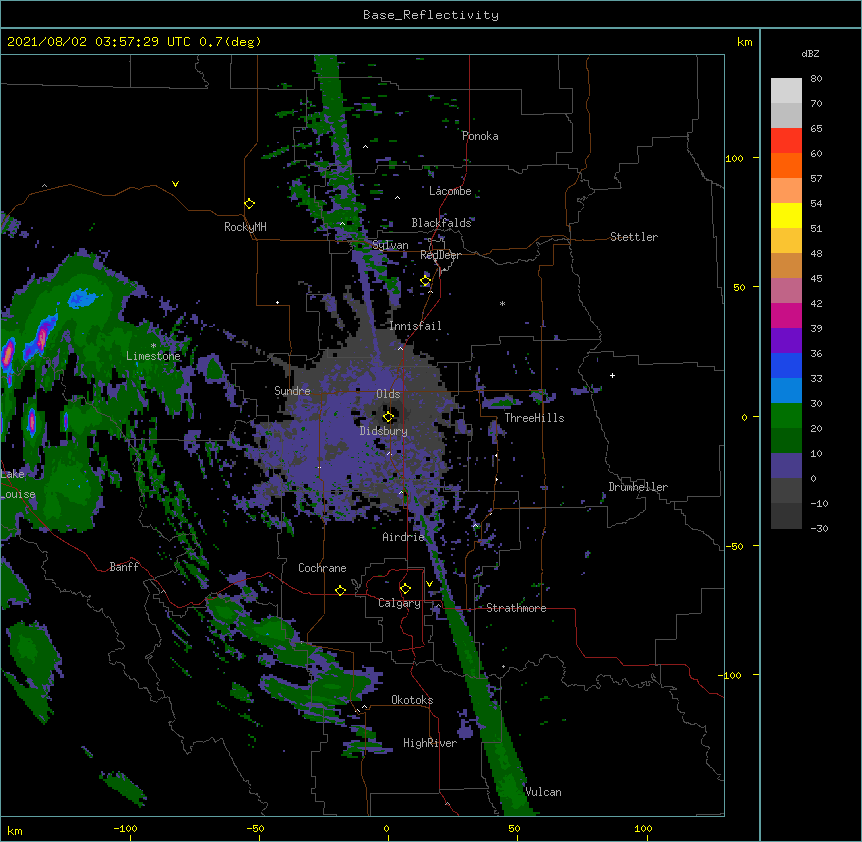Viewport: 862px width, 842px height.
Task: Click the RedDeer city label
Action: [x=440, y=255]
